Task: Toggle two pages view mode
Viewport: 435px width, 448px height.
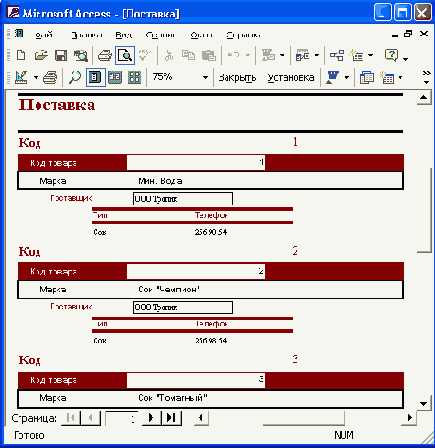Action: (115, 78)
